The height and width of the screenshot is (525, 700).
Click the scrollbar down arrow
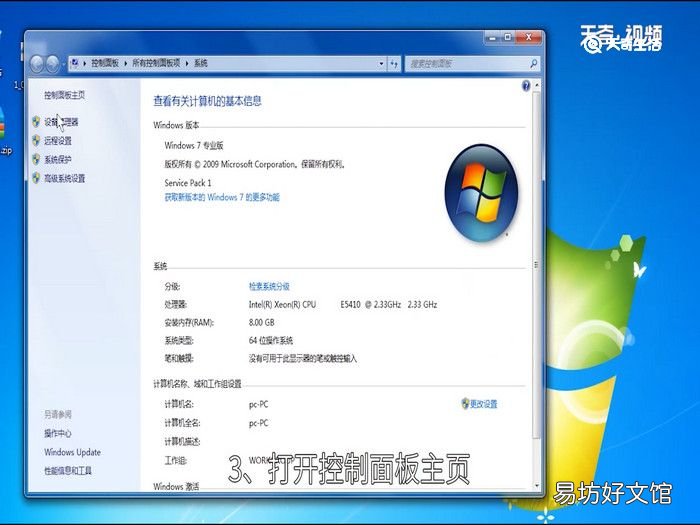[537, 486]
